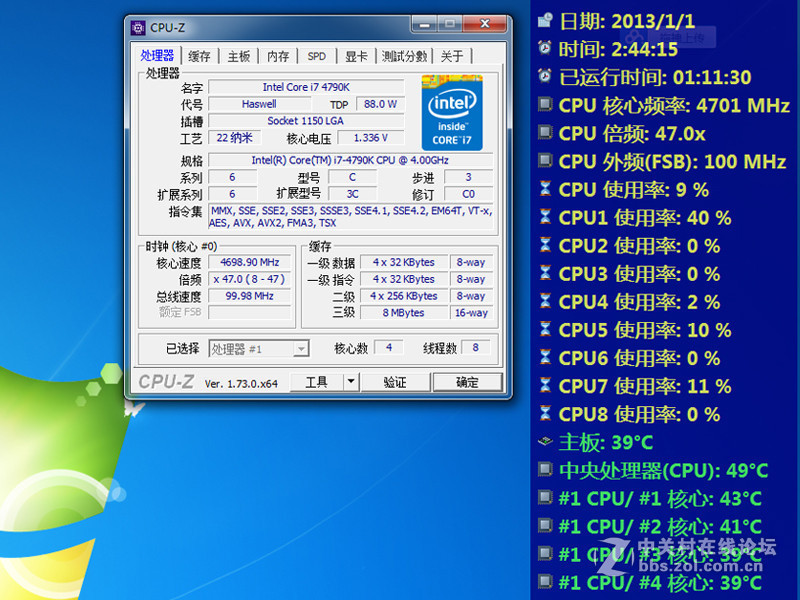Screen dimensions: 800x600
Task: Switch to the 处理器 tab
Action: (157, 56)
